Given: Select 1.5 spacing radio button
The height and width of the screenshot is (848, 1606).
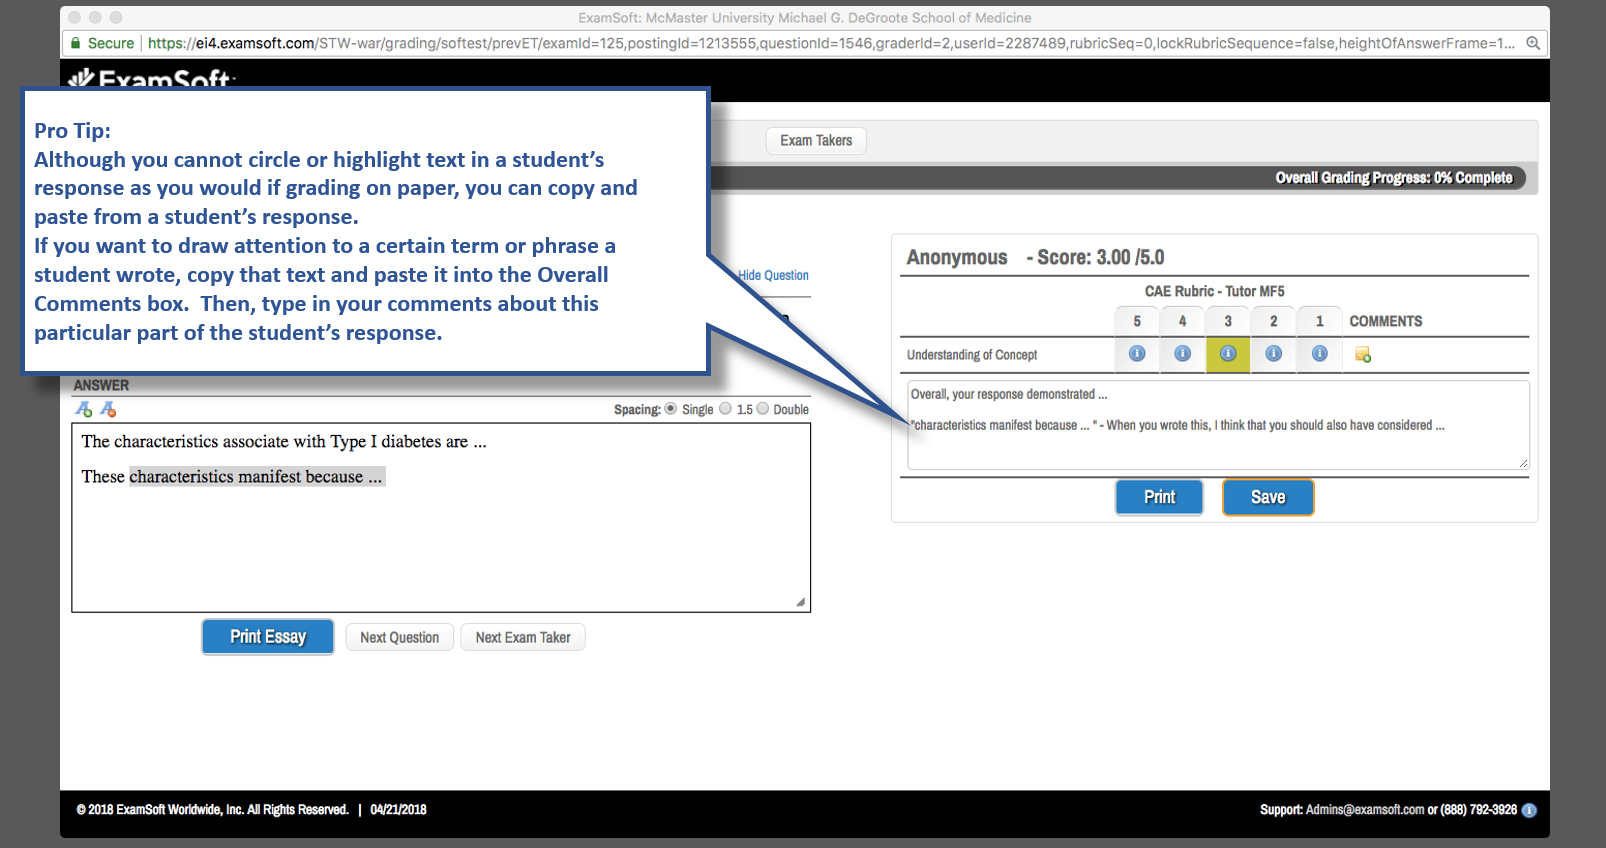Looking at the screenshot, I should 726,408.
